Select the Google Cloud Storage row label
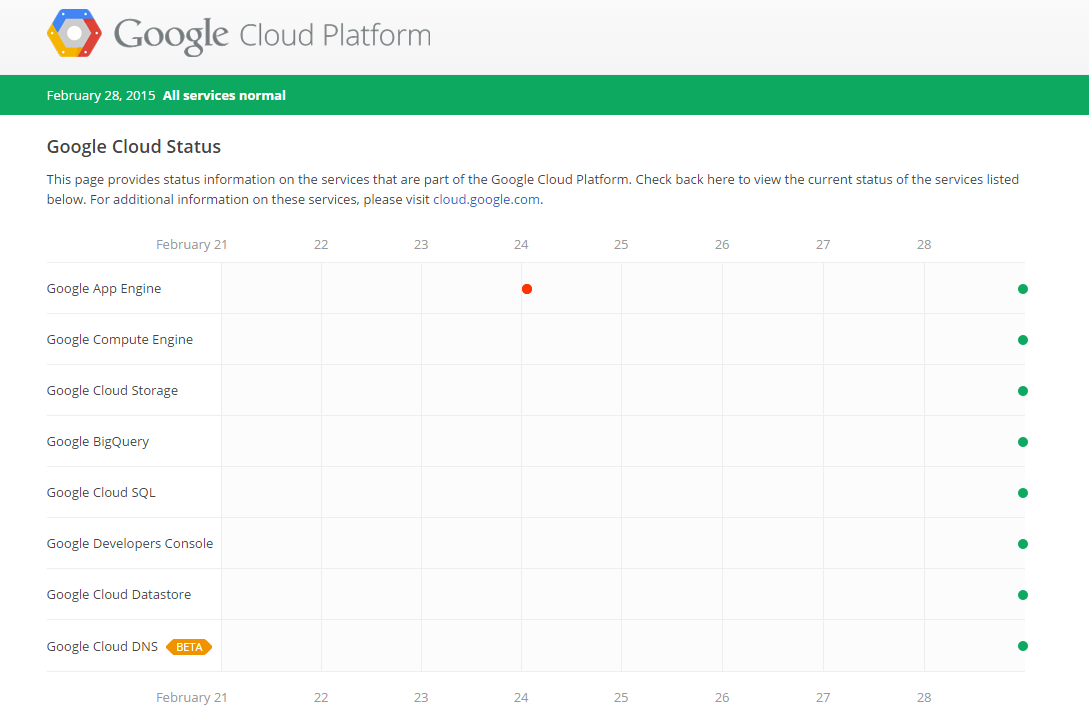 tap(112, 390)
